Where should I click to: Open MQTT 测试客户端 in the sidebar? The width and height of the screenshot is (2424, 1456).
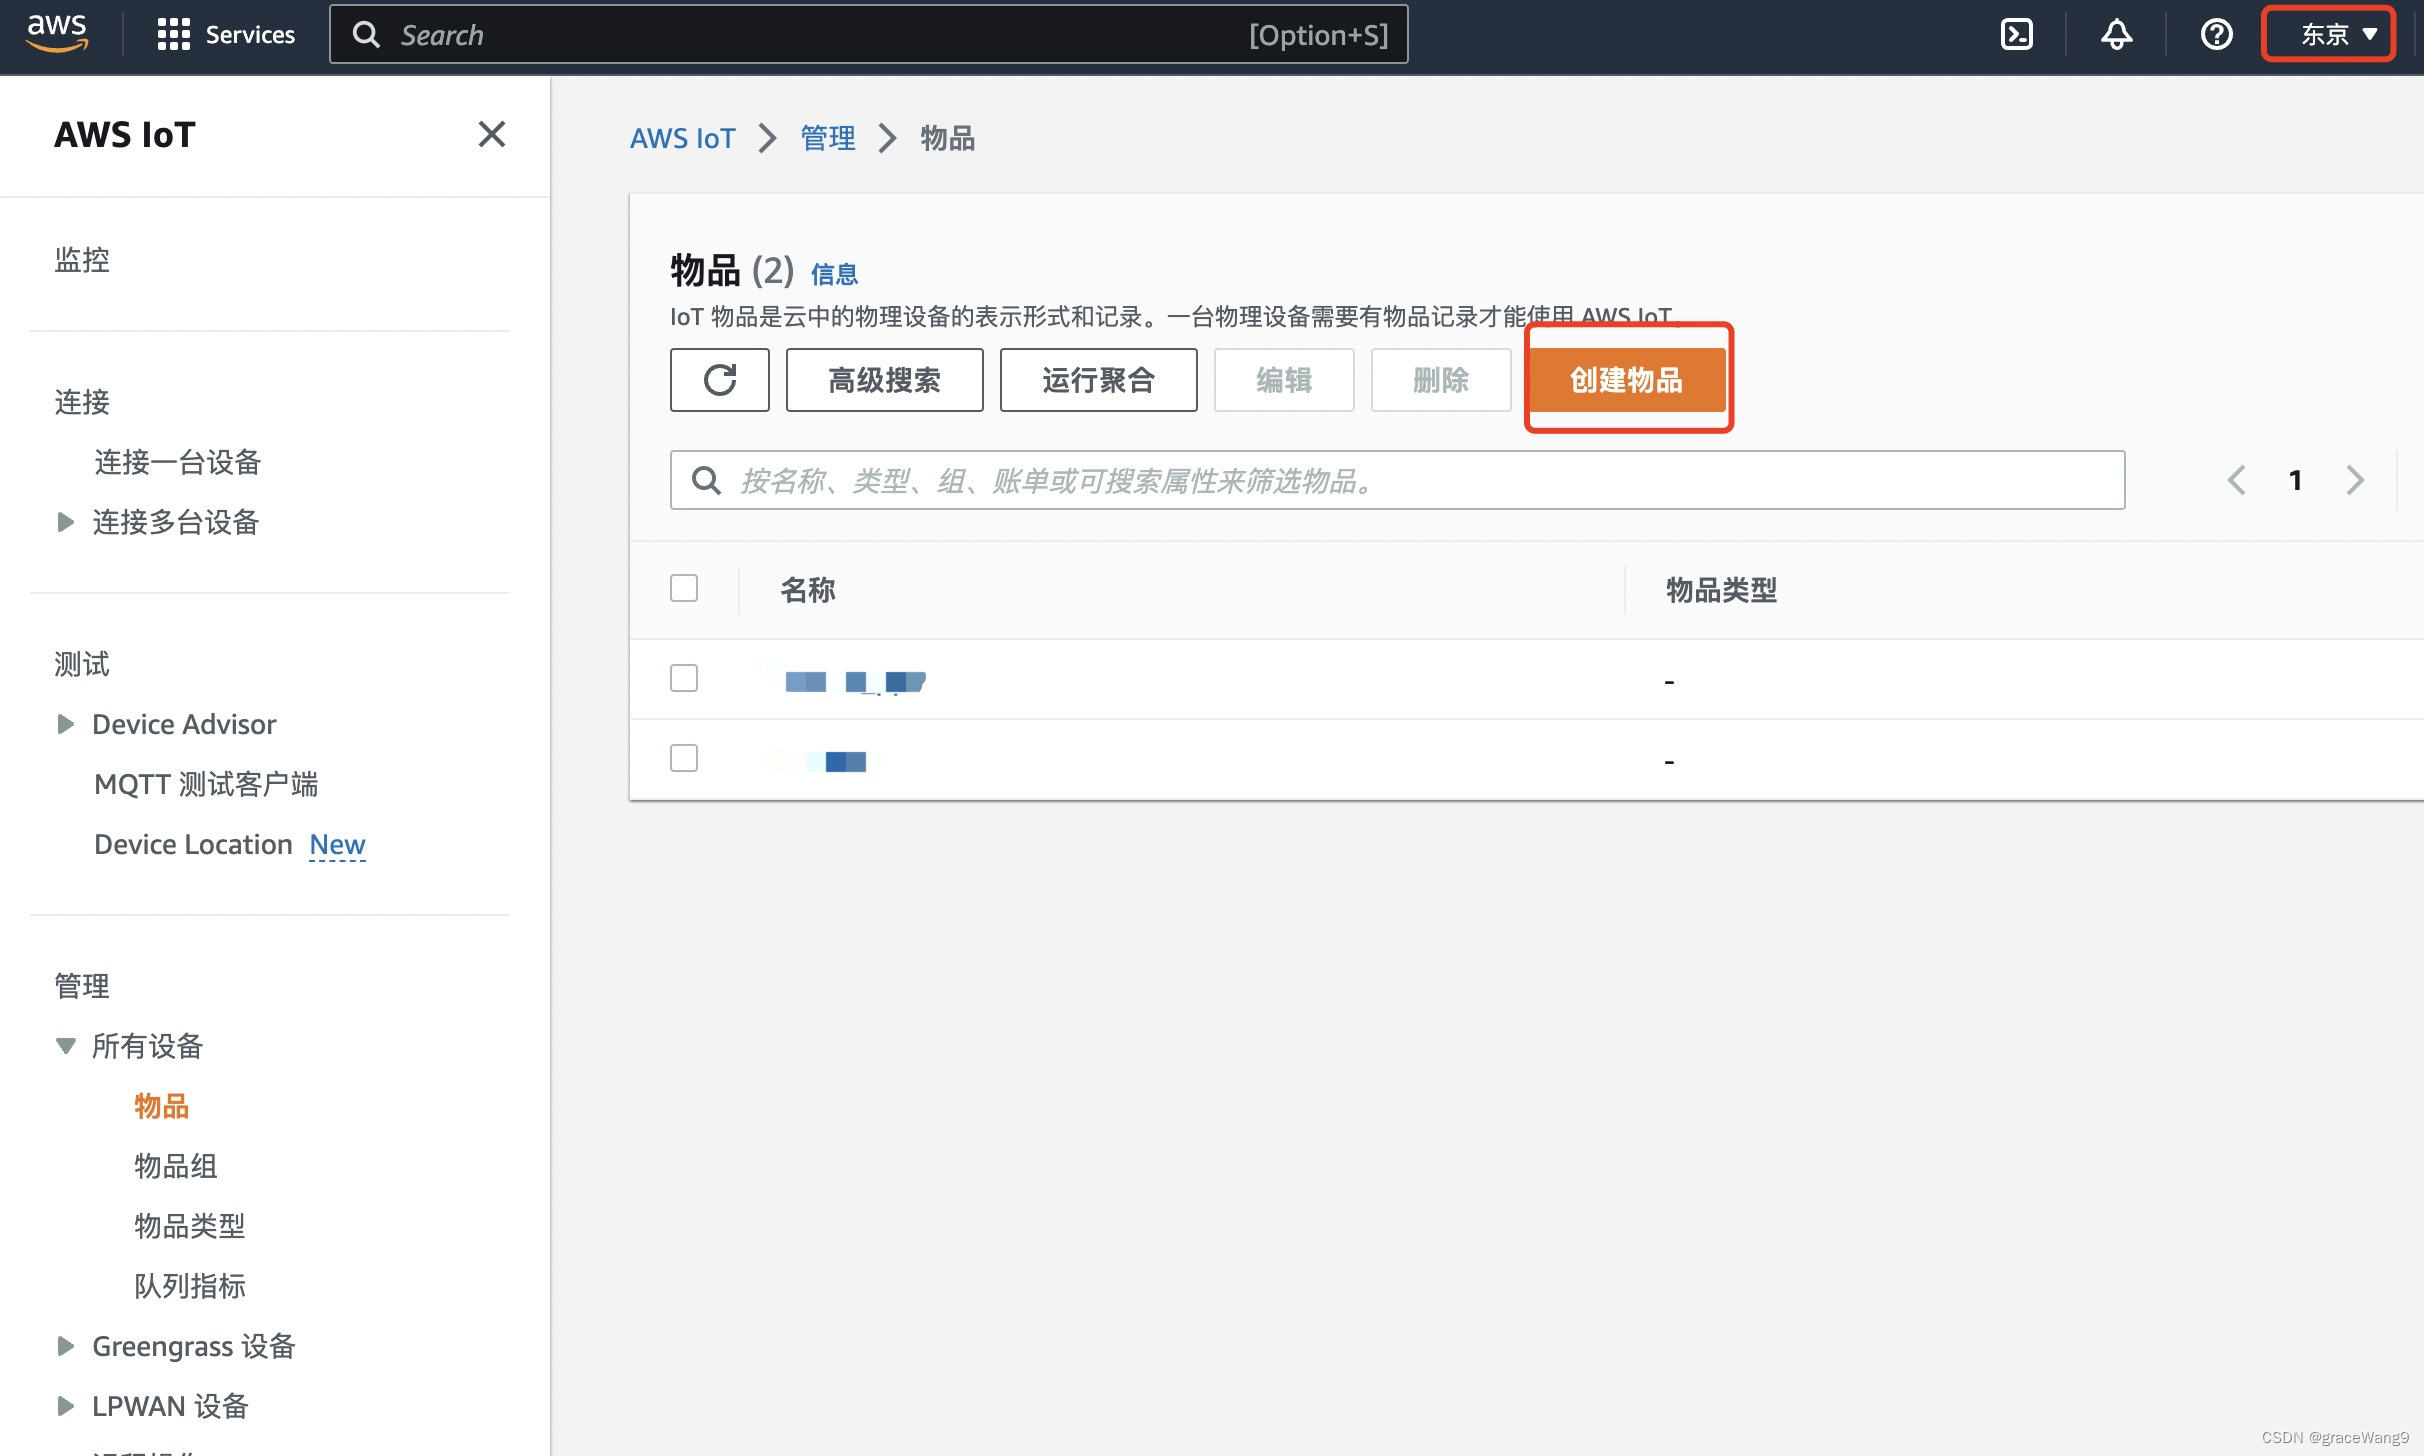206,784
